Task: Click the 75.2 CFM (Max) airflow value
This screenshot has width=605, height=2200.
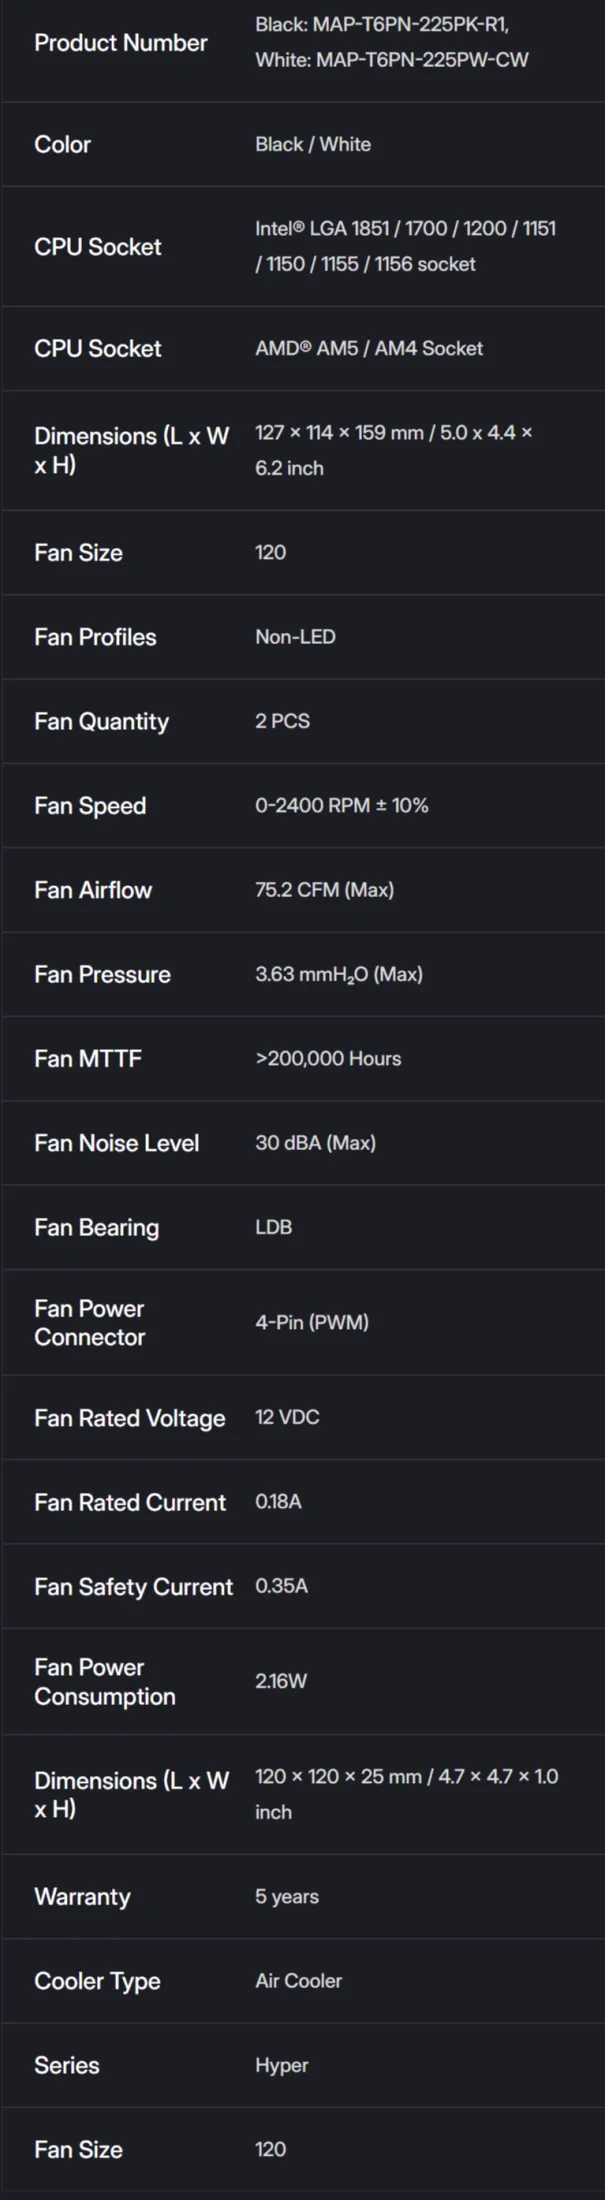Action: click(x=324, y=890)
